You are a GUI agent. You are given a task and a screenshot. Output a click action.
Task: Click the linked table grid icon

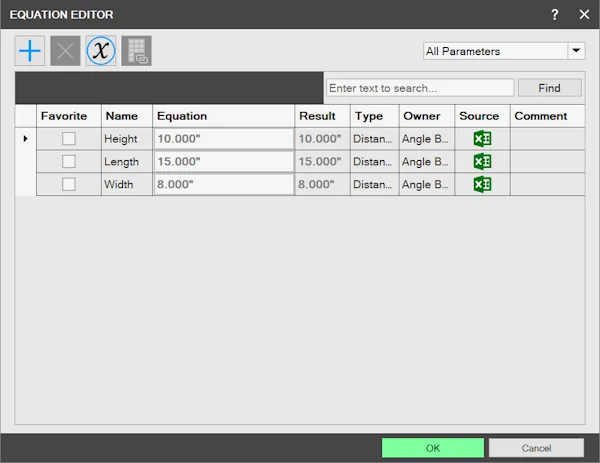[137, 51]
